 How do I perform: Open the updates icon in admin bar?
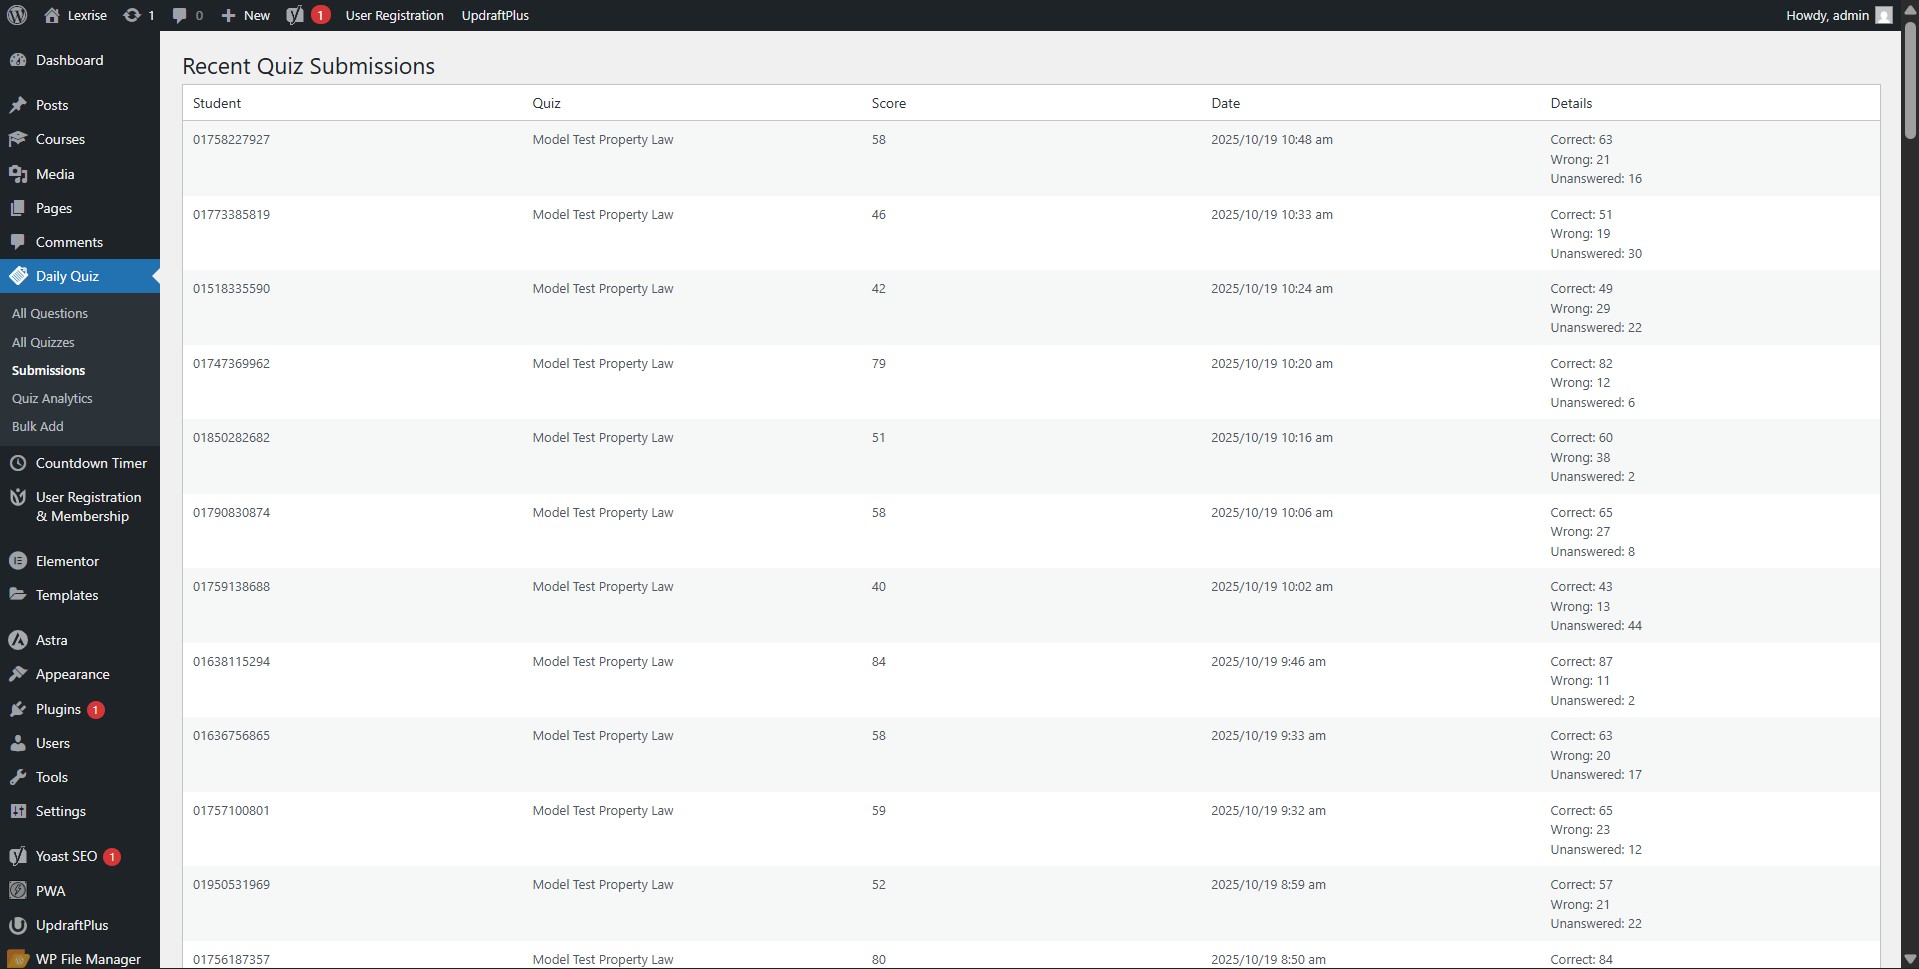click(x=132, y=15)
